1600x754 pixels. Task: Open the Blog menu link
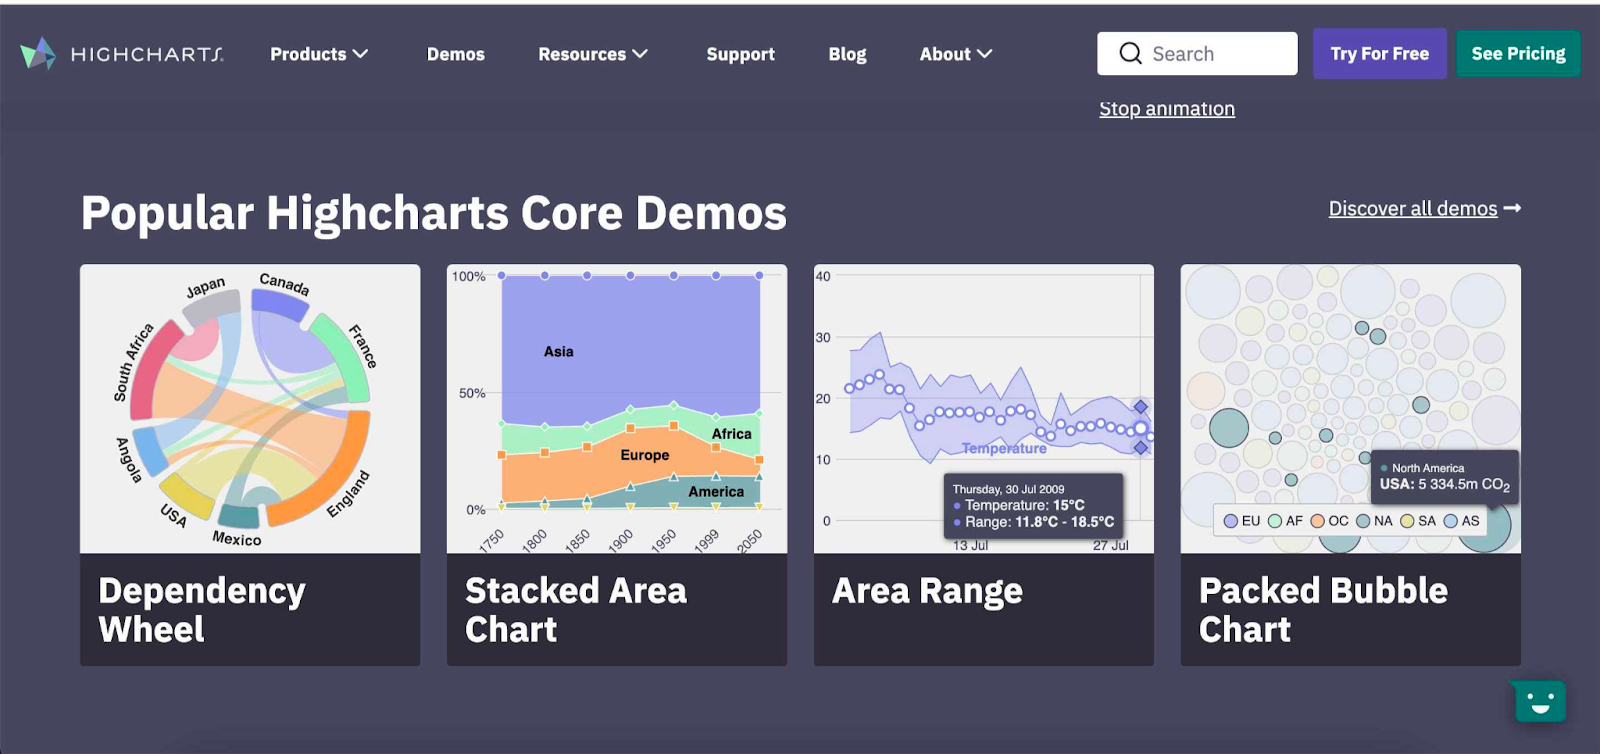(x=847, y=54)
